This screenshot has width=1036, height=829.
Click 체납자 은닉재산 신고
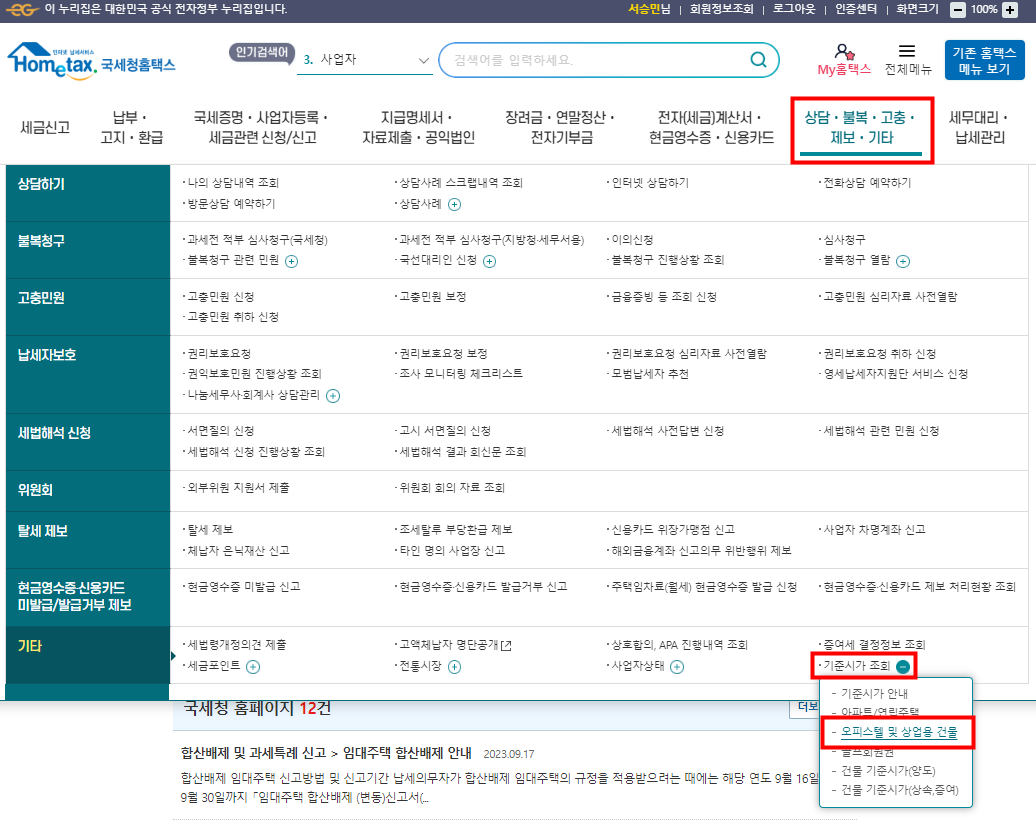coord(239,550)
